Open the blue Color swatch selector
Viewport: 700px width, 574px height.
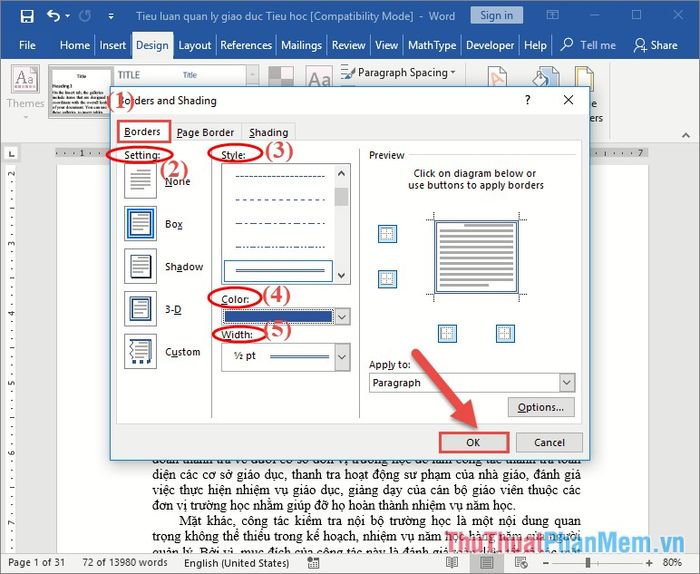coord(278,317)
